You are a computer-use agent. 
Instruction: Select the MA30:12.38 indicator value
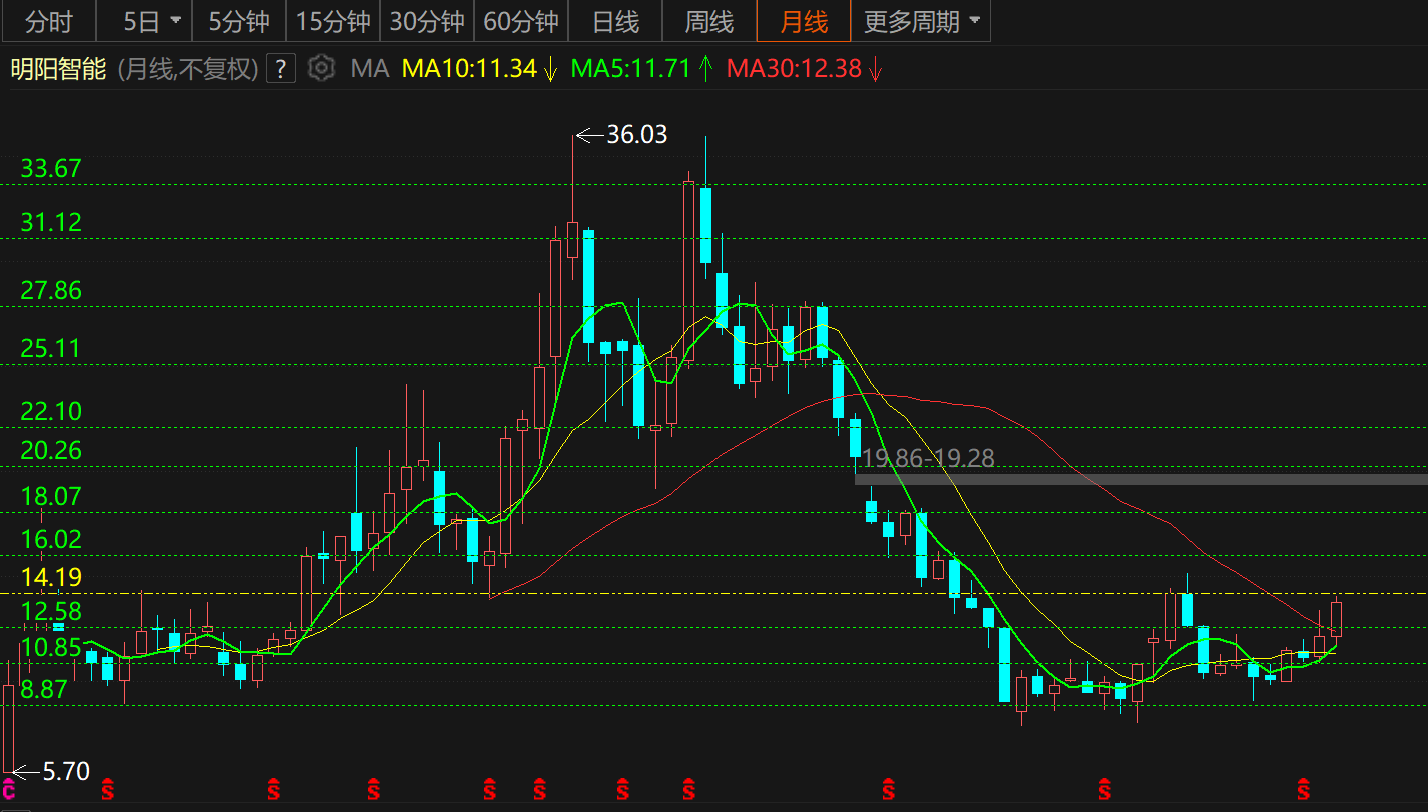point(794,69)
